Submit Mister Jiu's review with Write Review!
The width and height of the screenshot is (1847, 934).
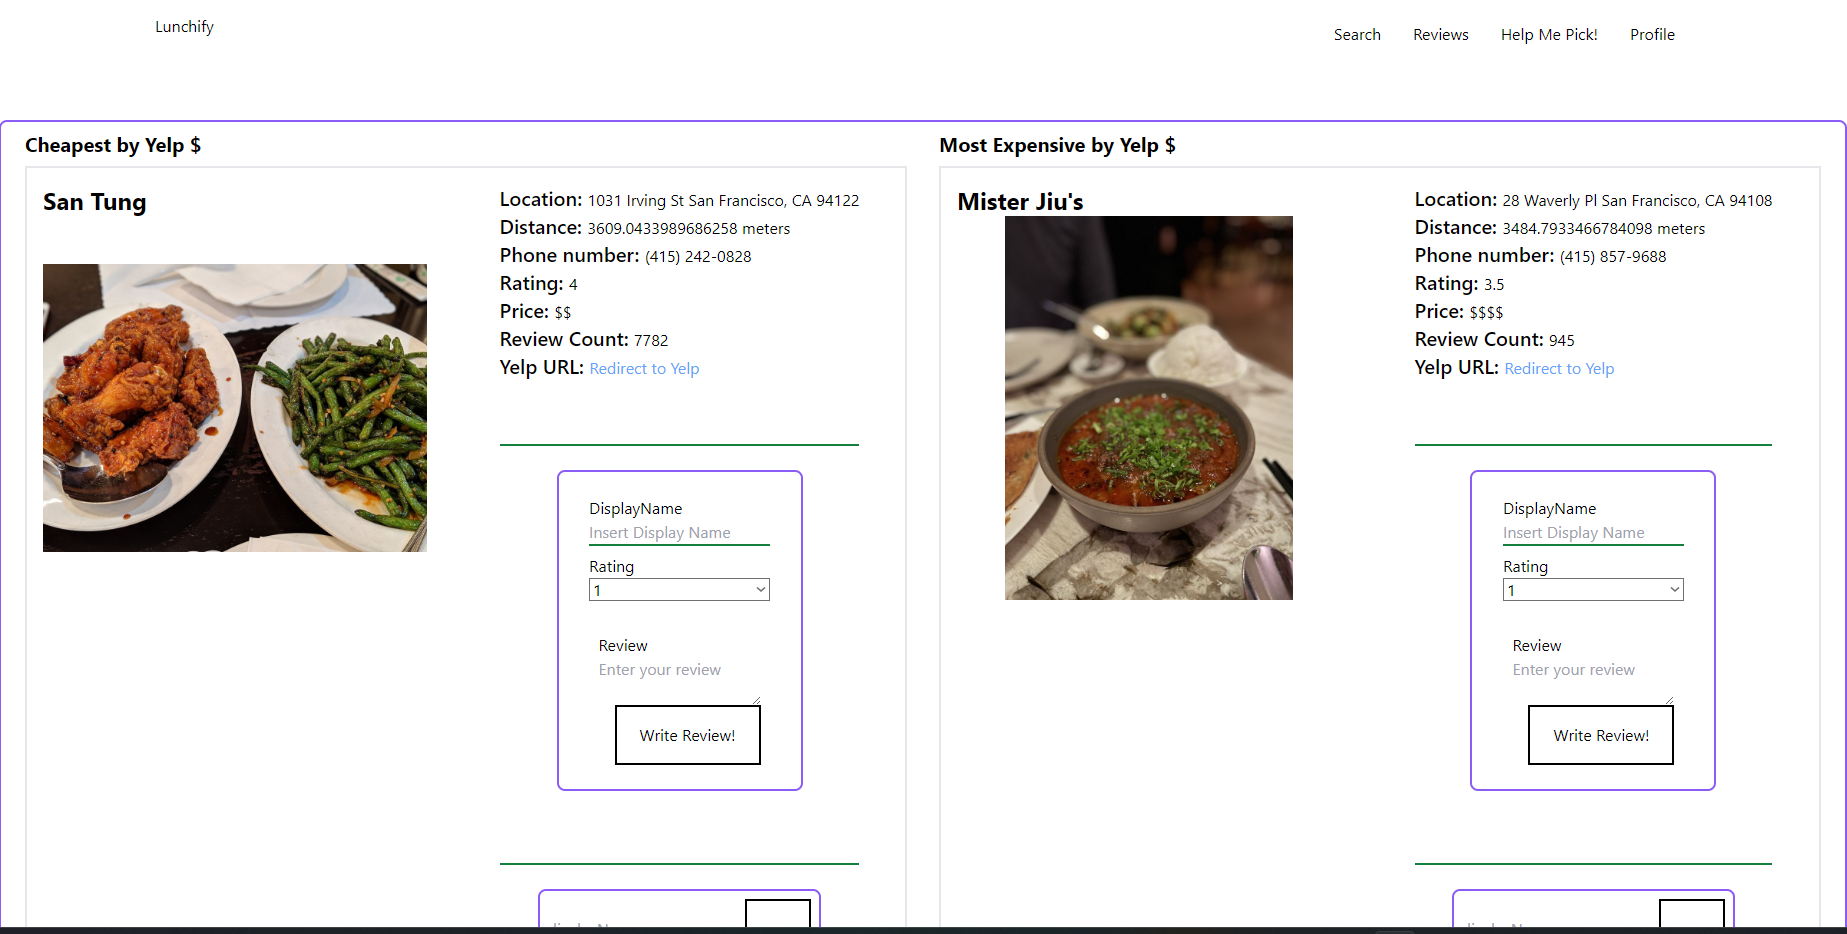click(1601, 735)
